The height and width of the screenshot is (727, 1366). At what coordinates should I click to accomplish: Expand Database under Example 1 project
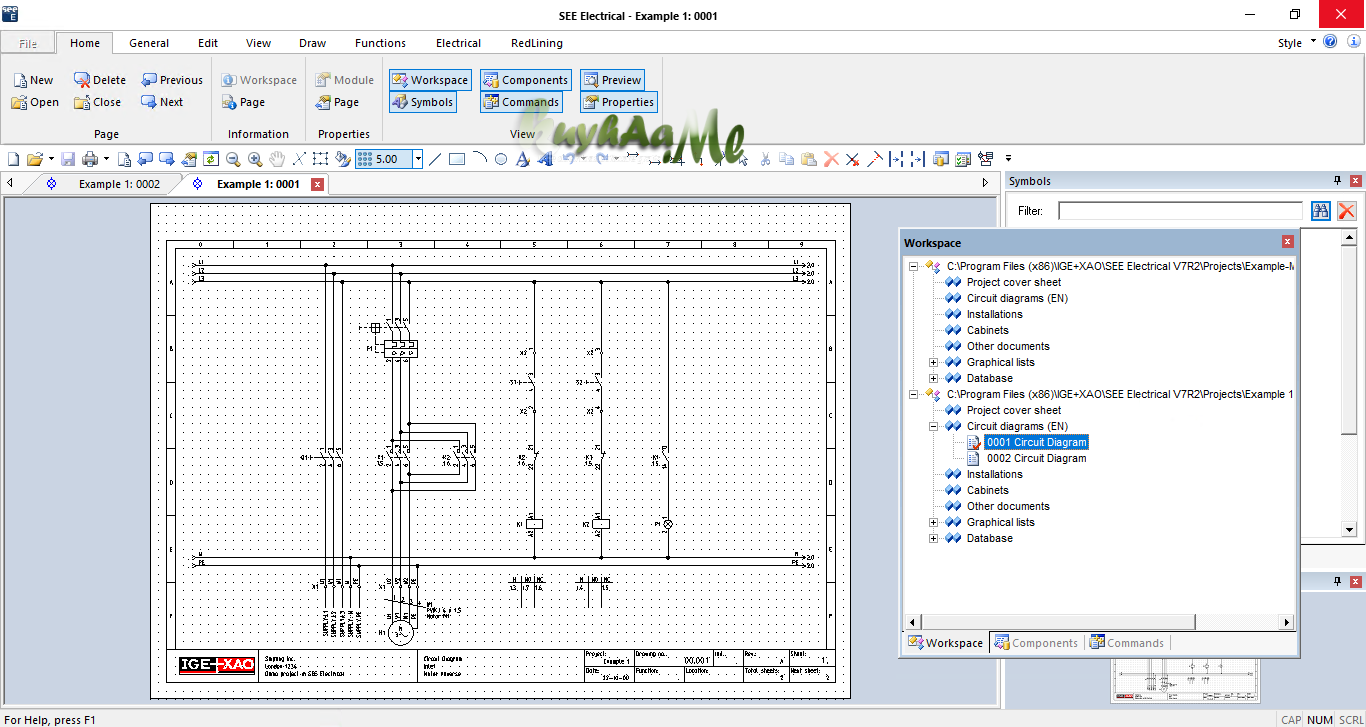[x=933, y=538]
